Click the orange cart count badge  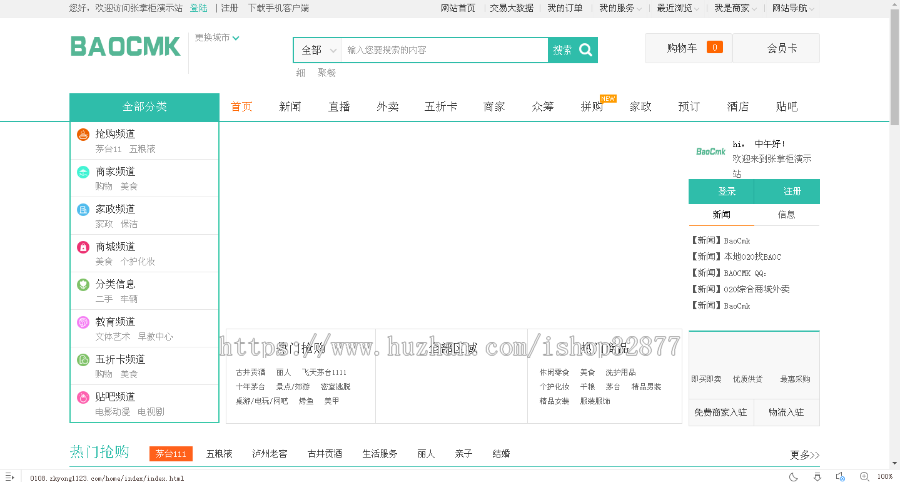tap(715, 48)
